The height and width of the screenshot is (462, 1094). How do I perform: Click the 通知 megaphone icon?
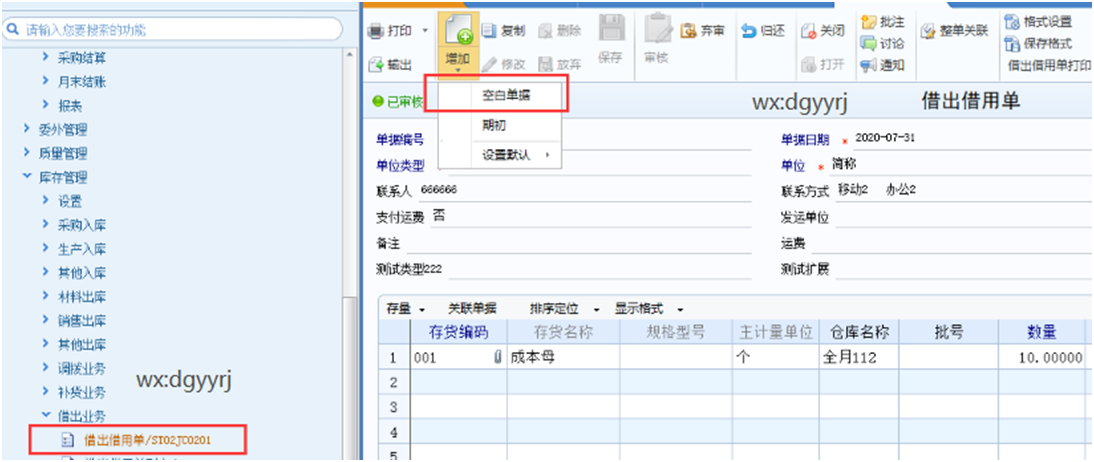868,65
